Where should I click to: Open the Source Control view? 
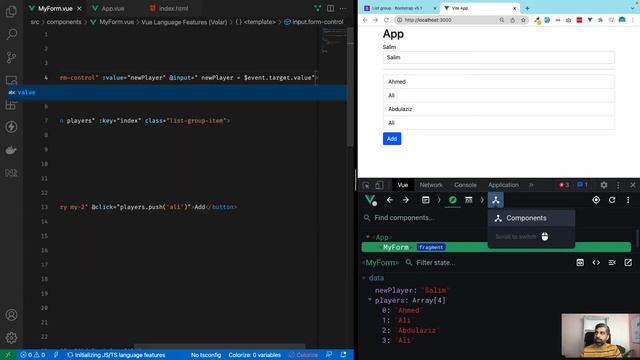[11, 57]
